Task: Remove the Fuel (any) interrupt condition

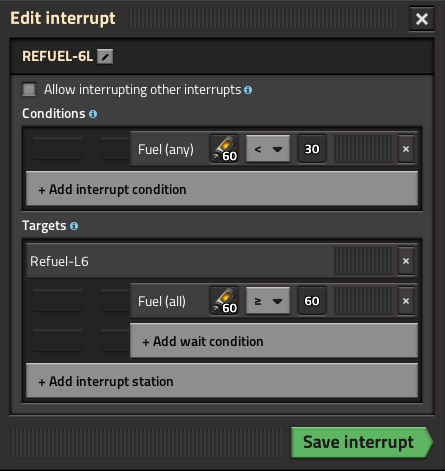Action: (x=406, y=149)
